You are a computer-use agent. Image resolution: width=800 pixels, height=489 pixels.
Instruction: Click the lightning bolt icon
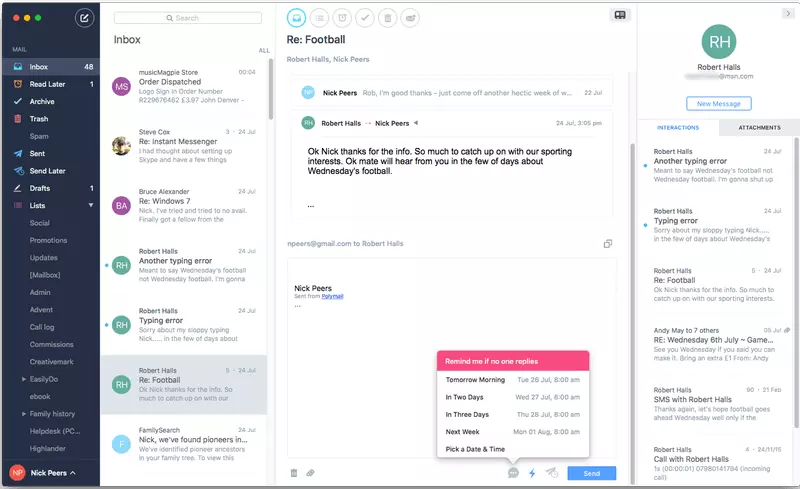pyautogui.click(x=532, y=473)
